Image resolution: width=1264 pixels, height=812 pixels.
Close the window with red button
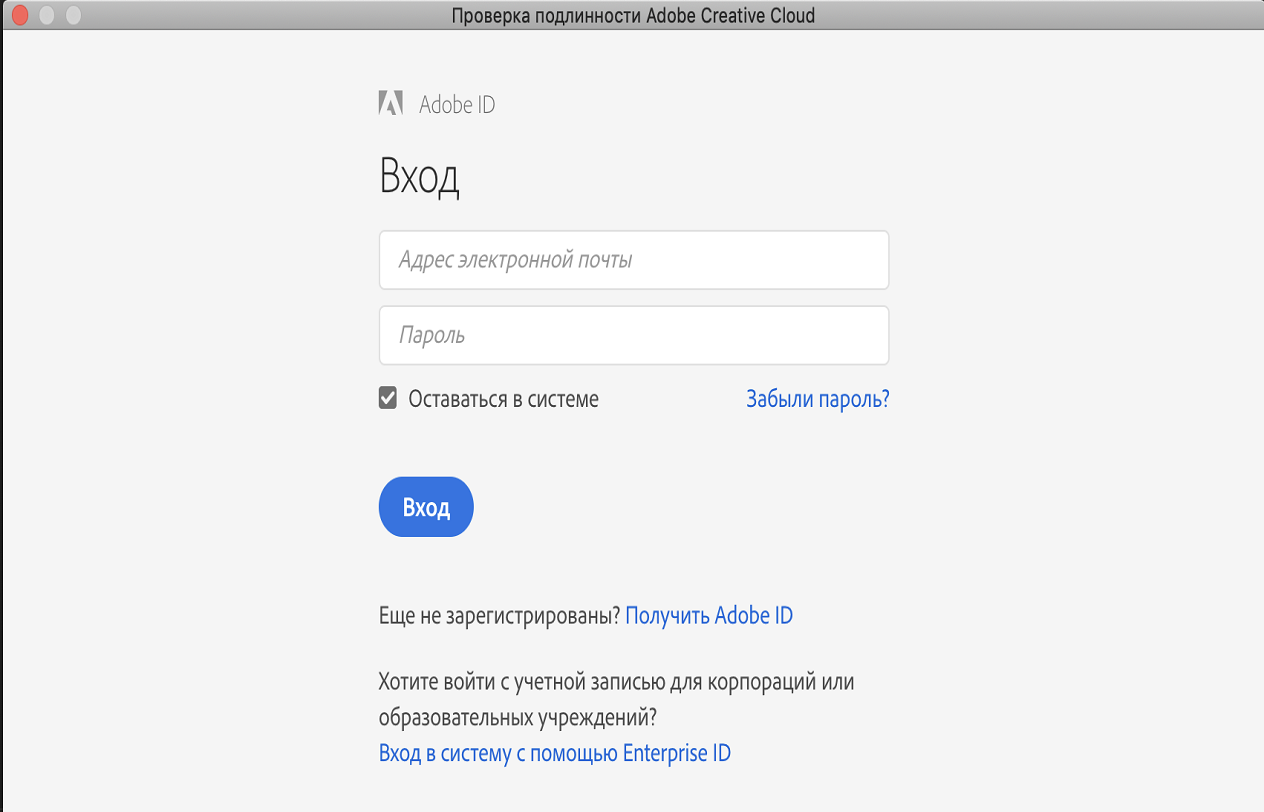pyautogui.click(x=20, y=15)
